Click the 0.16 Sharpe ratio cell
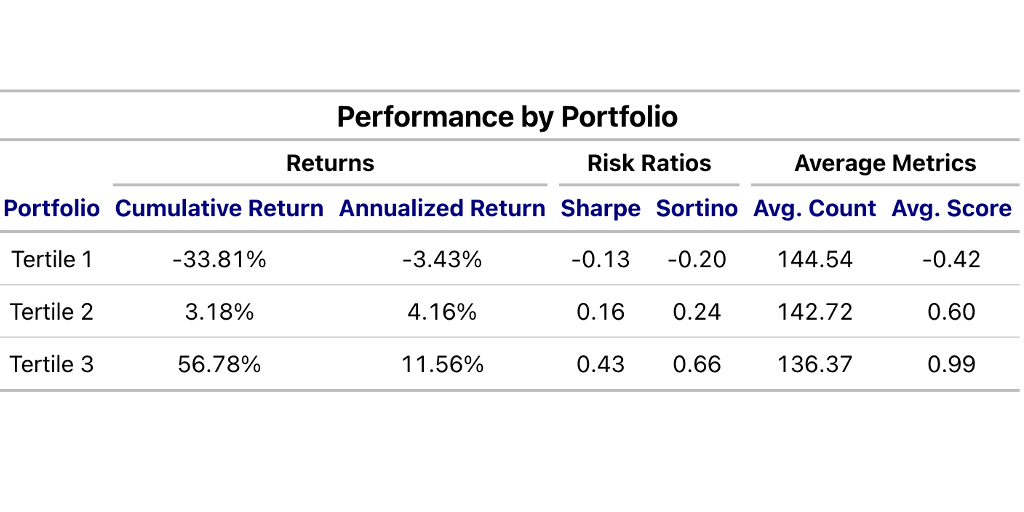The image size is (1024, 512). tap(600, 312)
